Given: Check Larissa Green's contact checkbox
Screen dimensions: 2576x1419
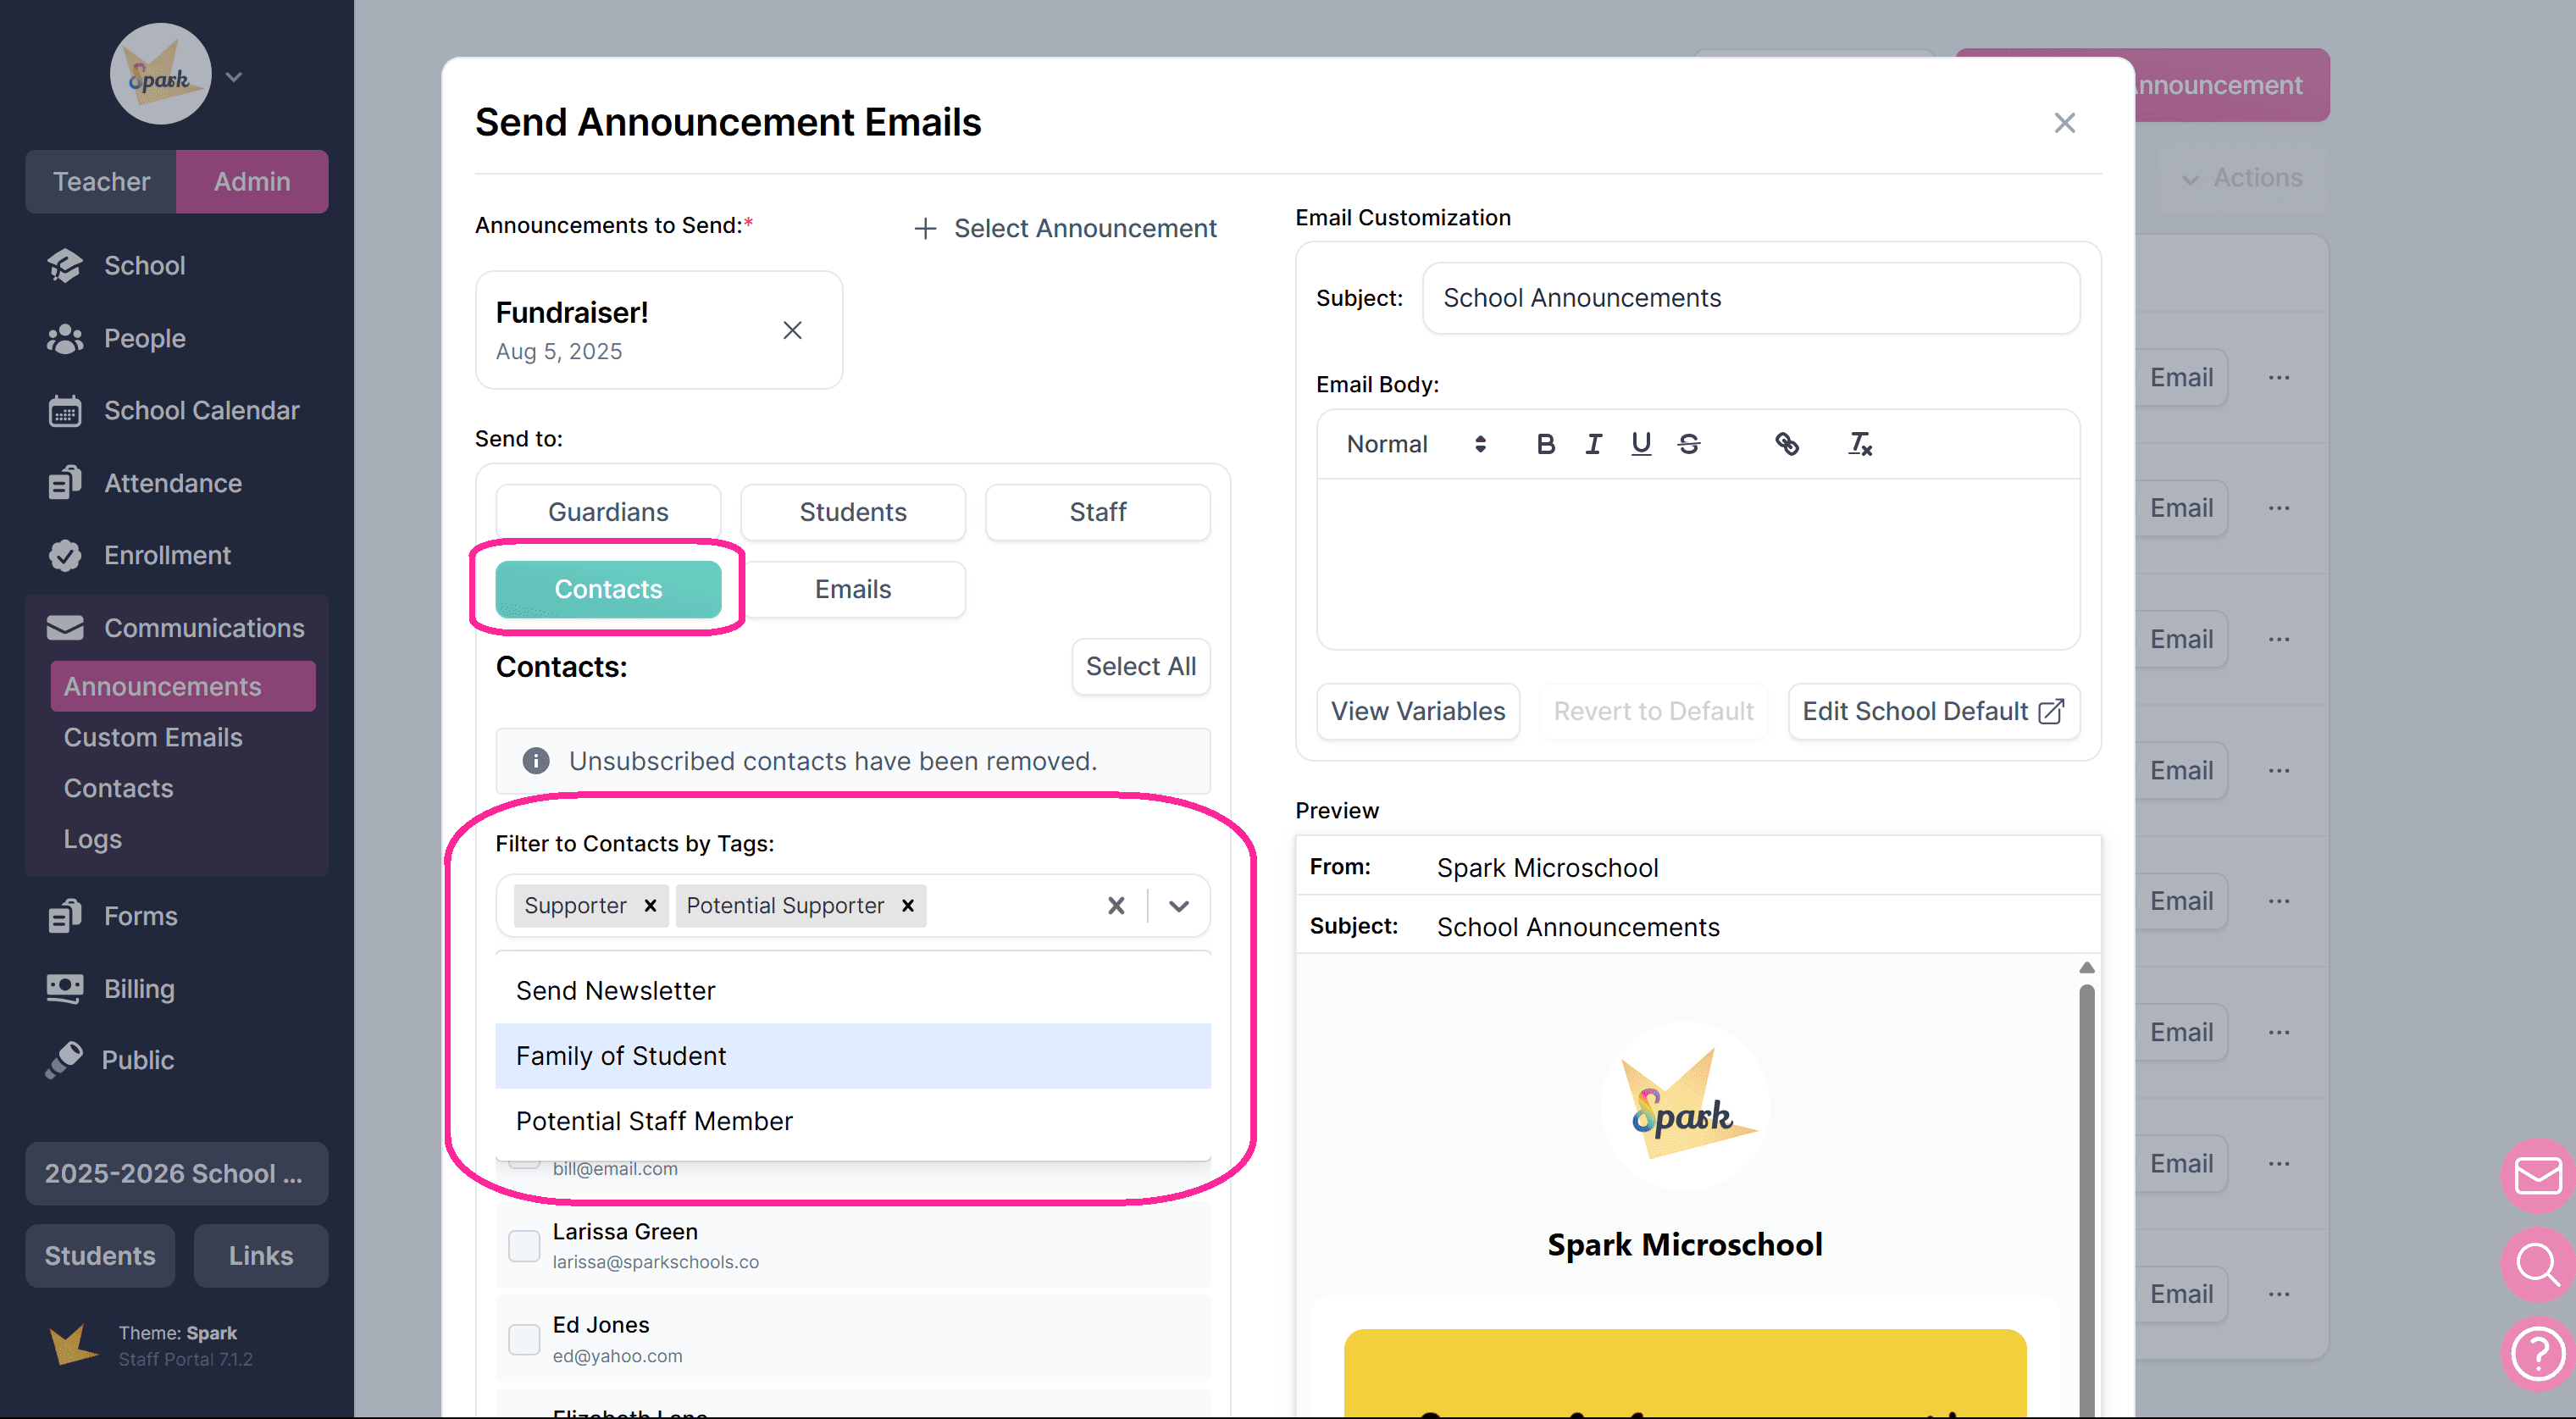Looking at the screenshot, I should pos(524,1246).
